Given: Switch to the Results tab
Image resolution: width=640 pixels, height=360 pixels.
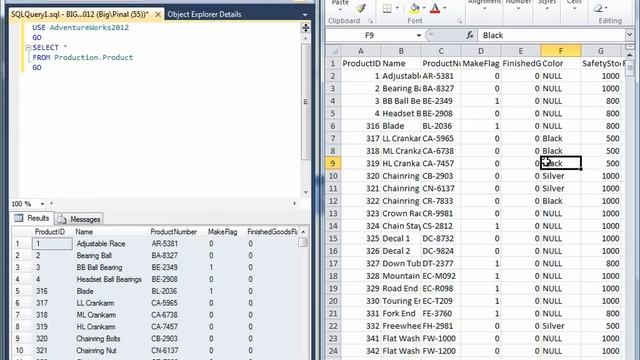Looking at the screenshot, I should point(32,218).
